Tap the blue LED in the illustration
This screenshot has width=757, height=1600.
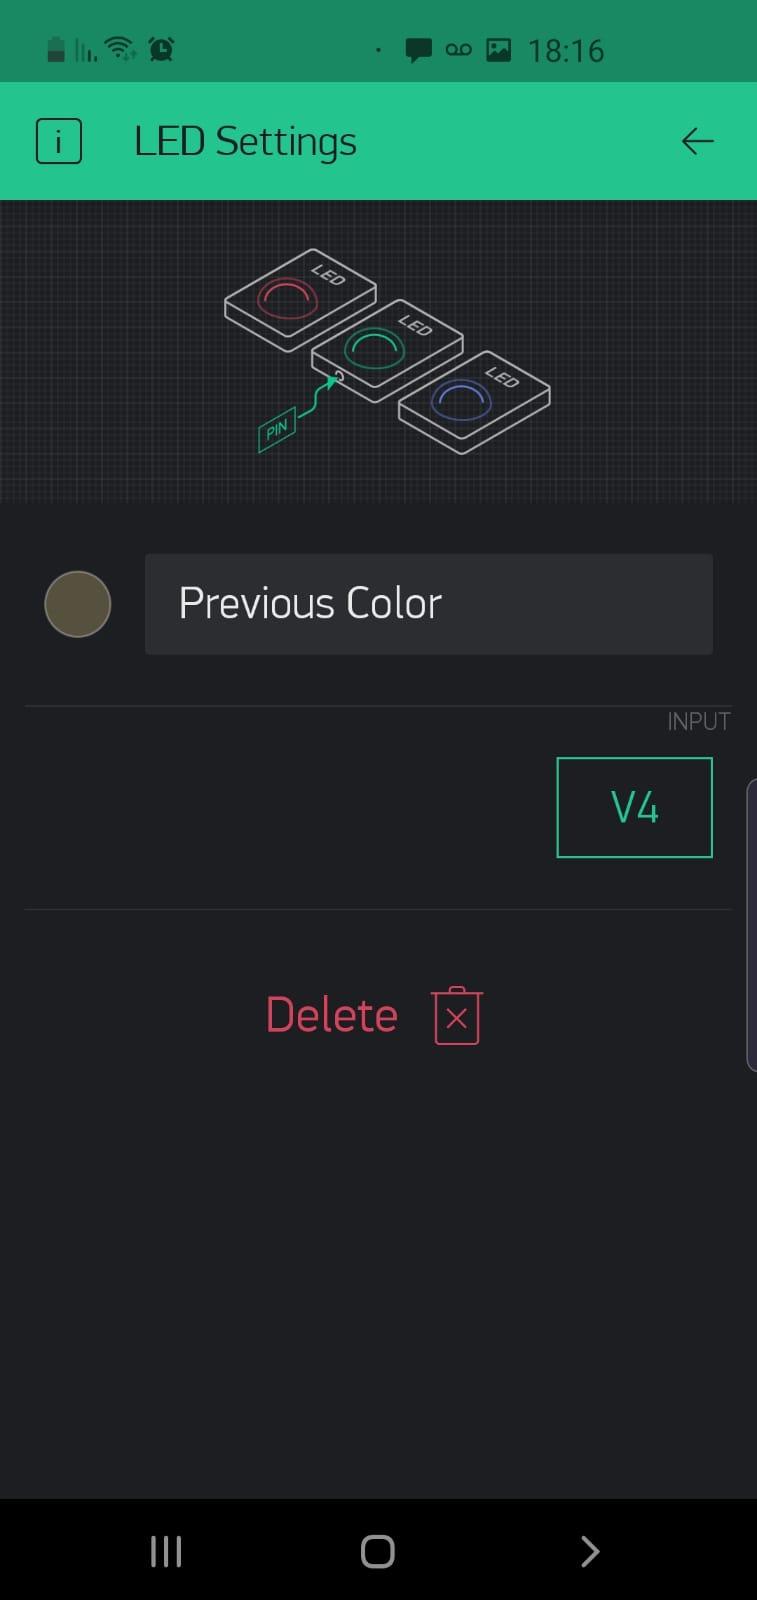[x=462, y=401]
